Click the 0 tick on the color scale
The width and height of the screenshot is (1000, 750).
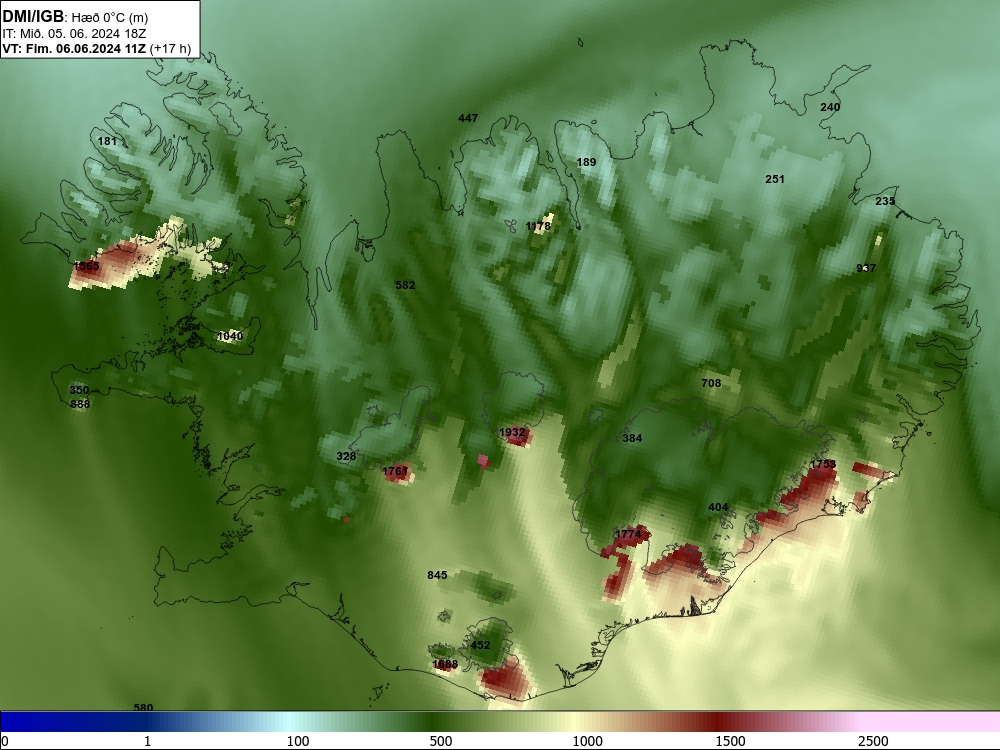(x=6, y=741)
